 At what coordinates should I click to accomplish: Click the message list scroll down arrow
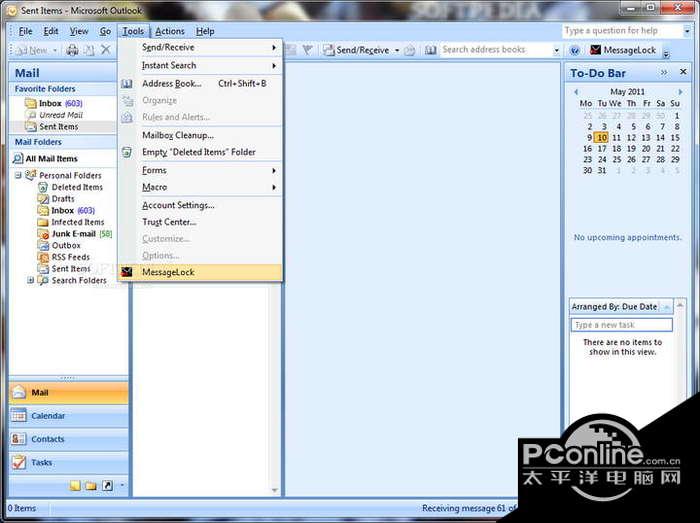point(275,490)
